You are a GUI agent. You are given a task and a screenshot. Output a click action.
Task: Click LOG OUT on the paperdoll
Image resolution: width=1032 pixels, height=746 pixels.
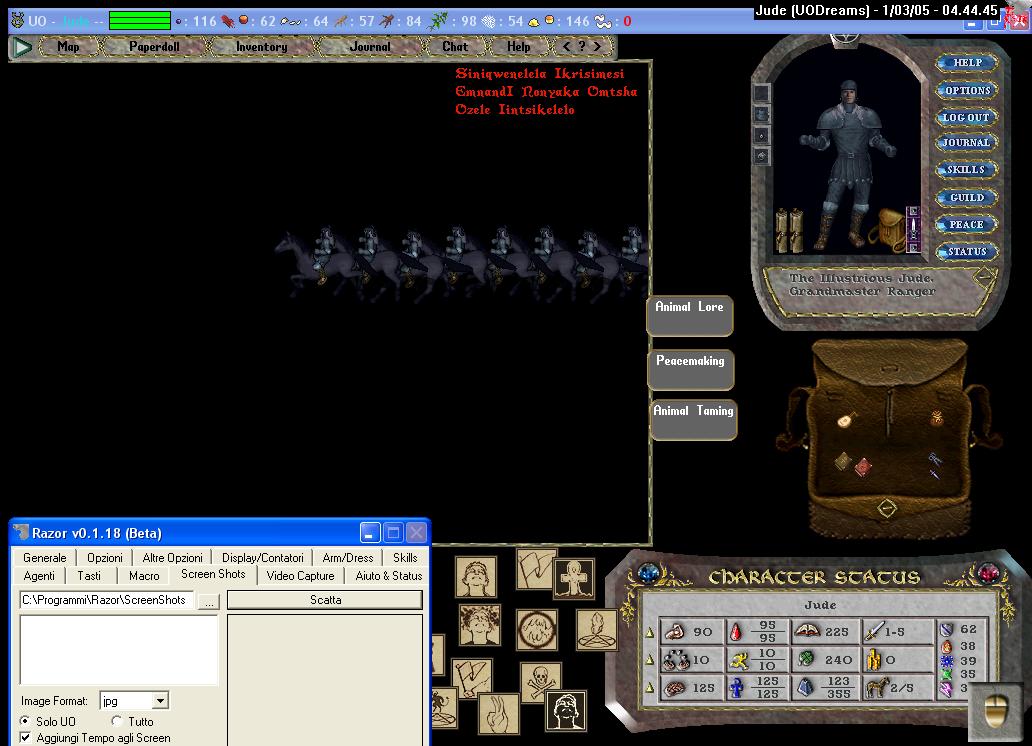pyautogui.click(x=966, y=117)
